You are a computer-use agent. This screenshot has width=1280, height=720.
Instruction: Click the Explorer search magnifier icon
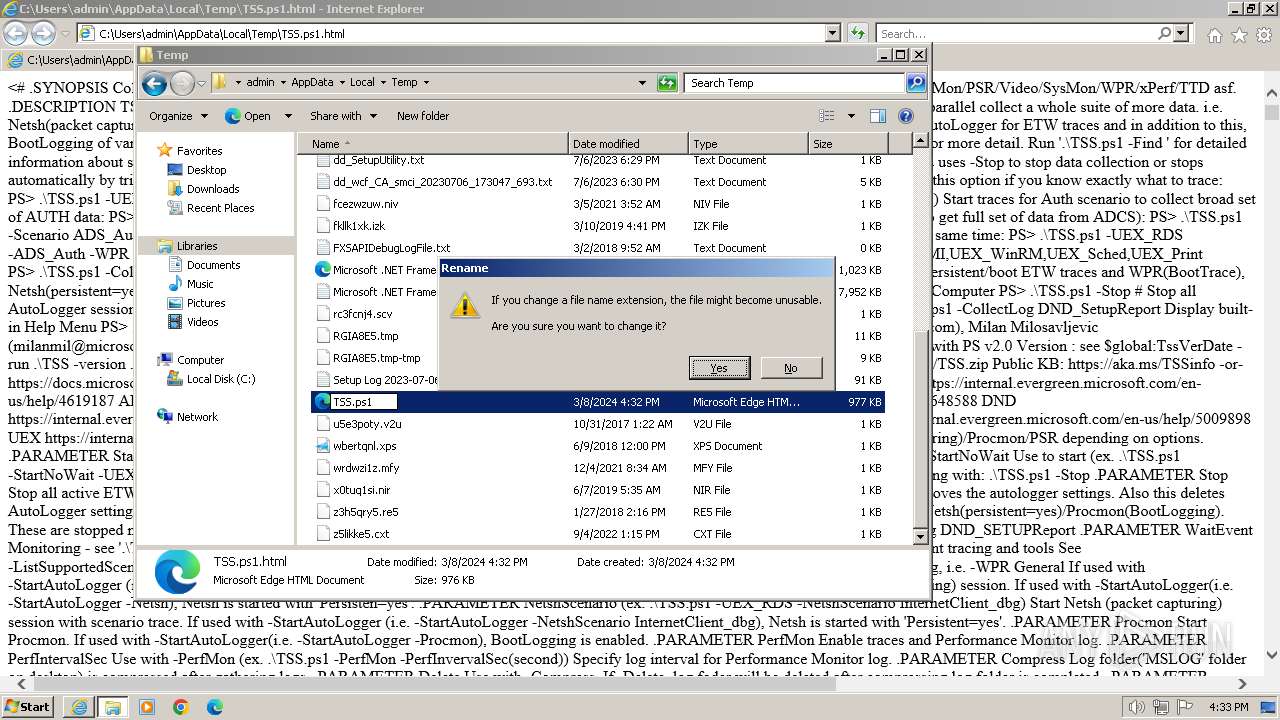tap(916, 83)
